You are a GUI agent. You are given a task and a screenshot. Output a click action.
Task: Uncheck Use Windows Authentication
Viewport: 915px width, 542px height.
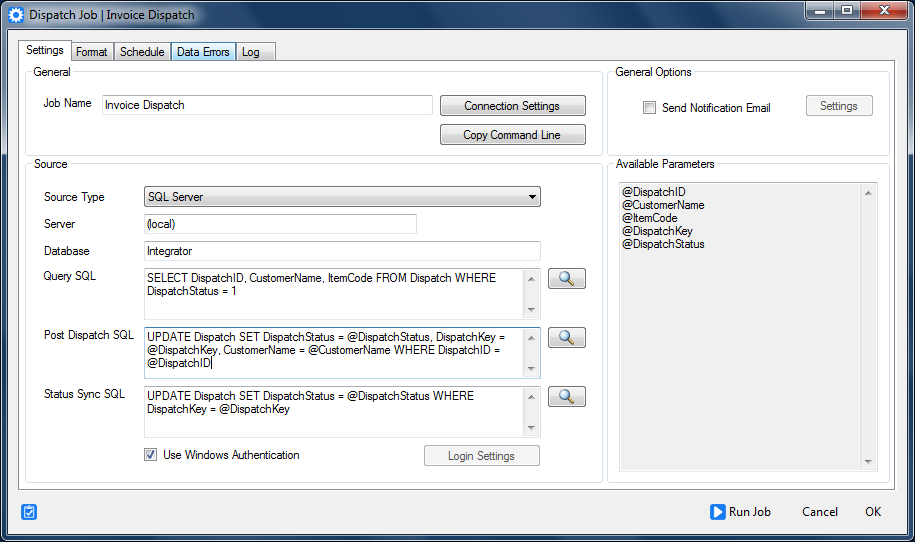pyautogui.click(x=151, y=455)
